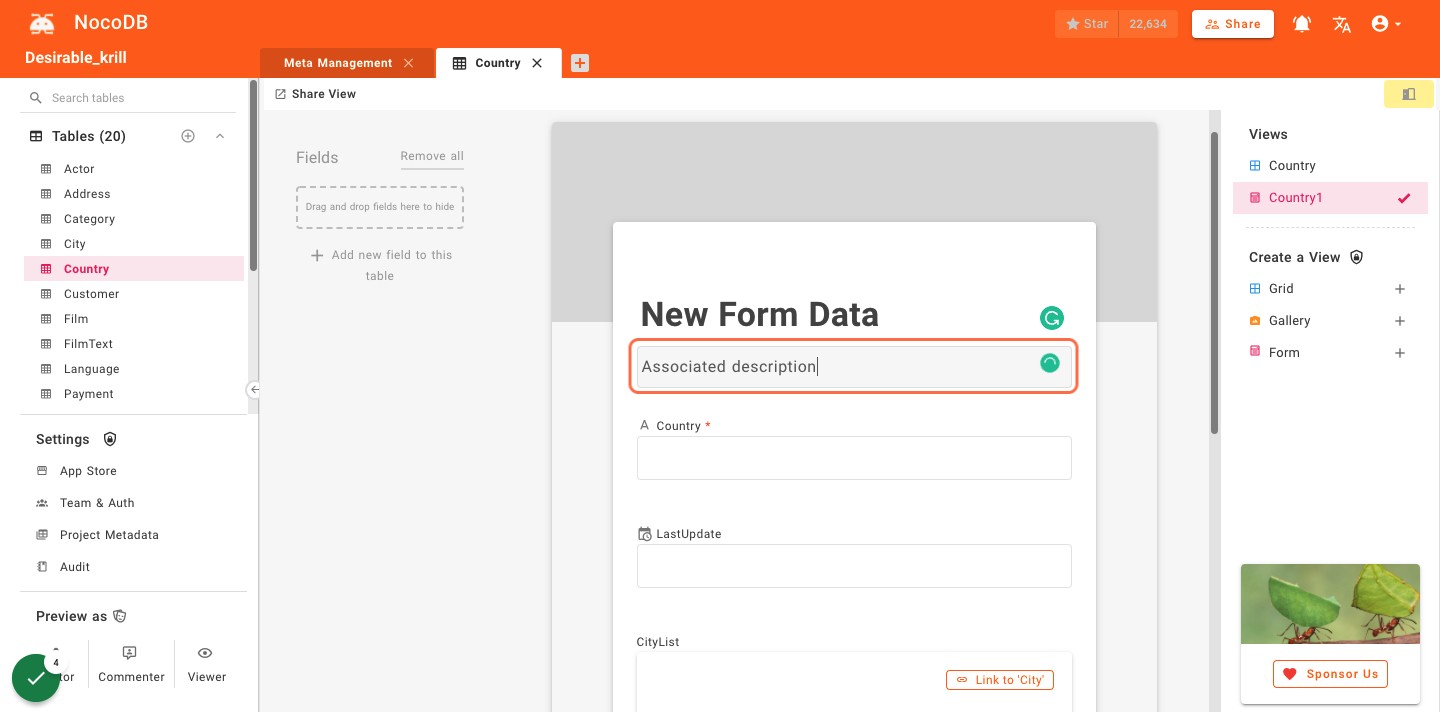Select the Country table in sidebar
This screenshot has height=712, width=1440.
coord(134,269)
